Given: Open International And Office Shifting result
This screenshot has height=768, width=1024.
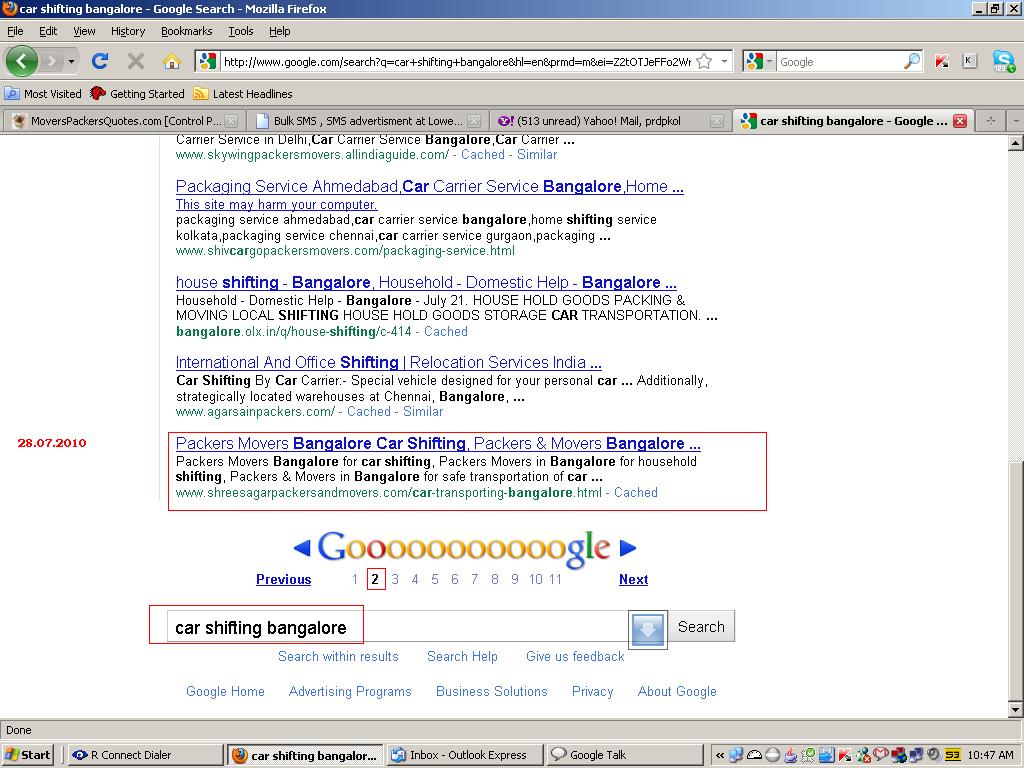Looking at the screenshot, I should pyautogui.click(x=389, y=362).
